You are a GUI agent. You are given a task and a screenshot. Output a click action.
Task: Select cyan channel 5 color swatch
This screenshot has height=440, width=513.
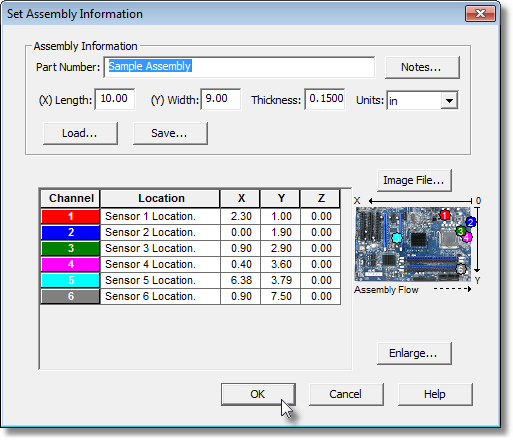pos(70,280)
